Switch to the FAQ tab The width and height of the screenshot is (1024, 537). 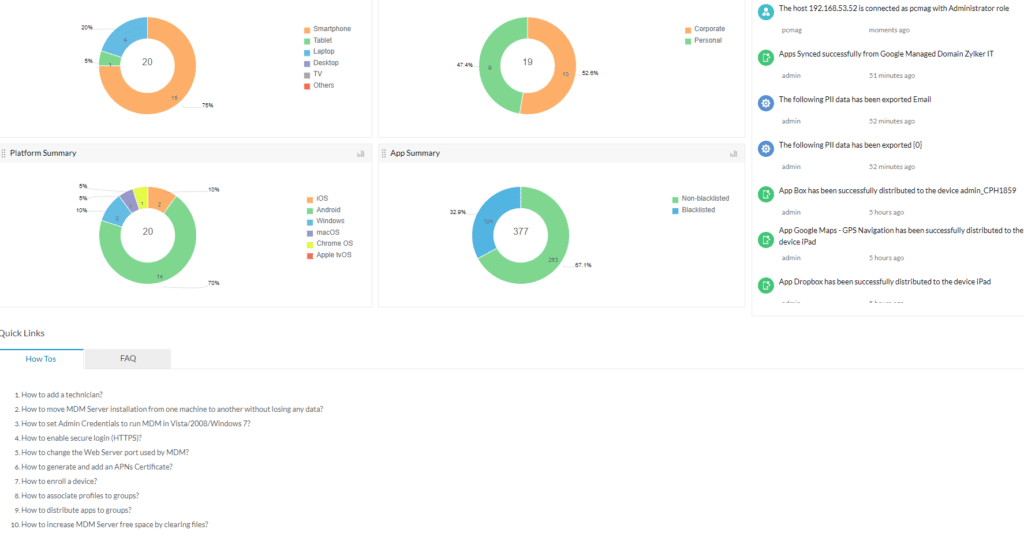[128, 358]
